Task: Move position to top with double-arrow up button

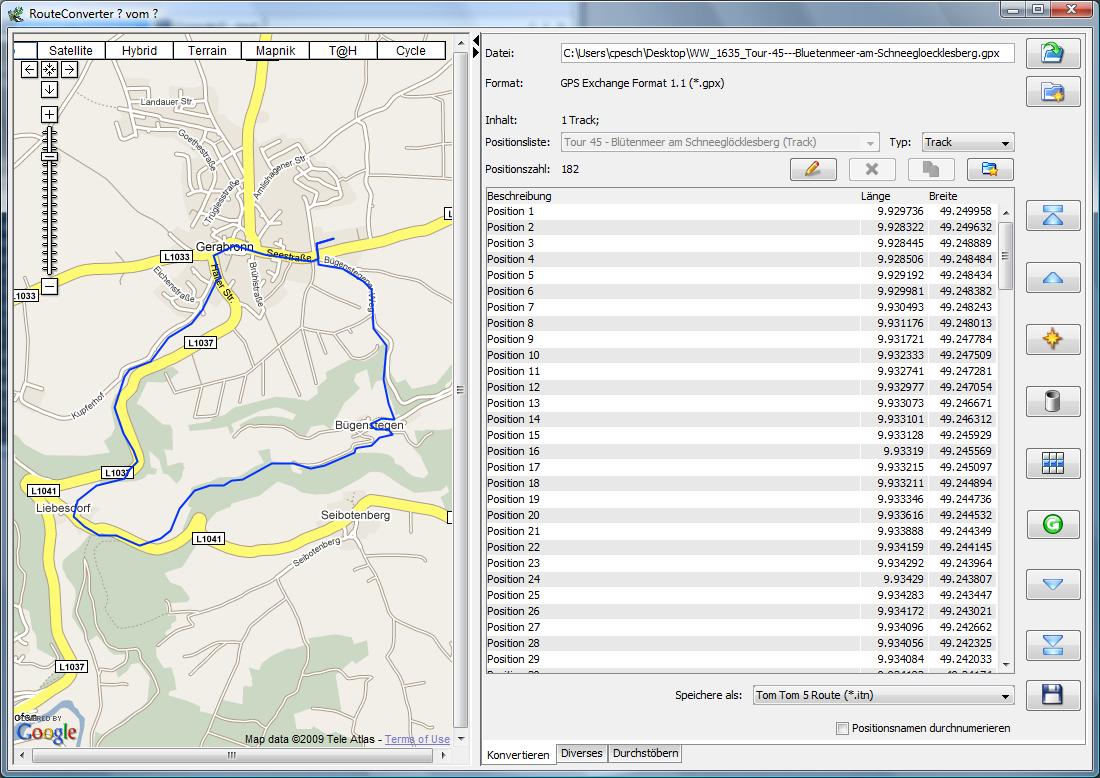Action: pos(1052,215)
